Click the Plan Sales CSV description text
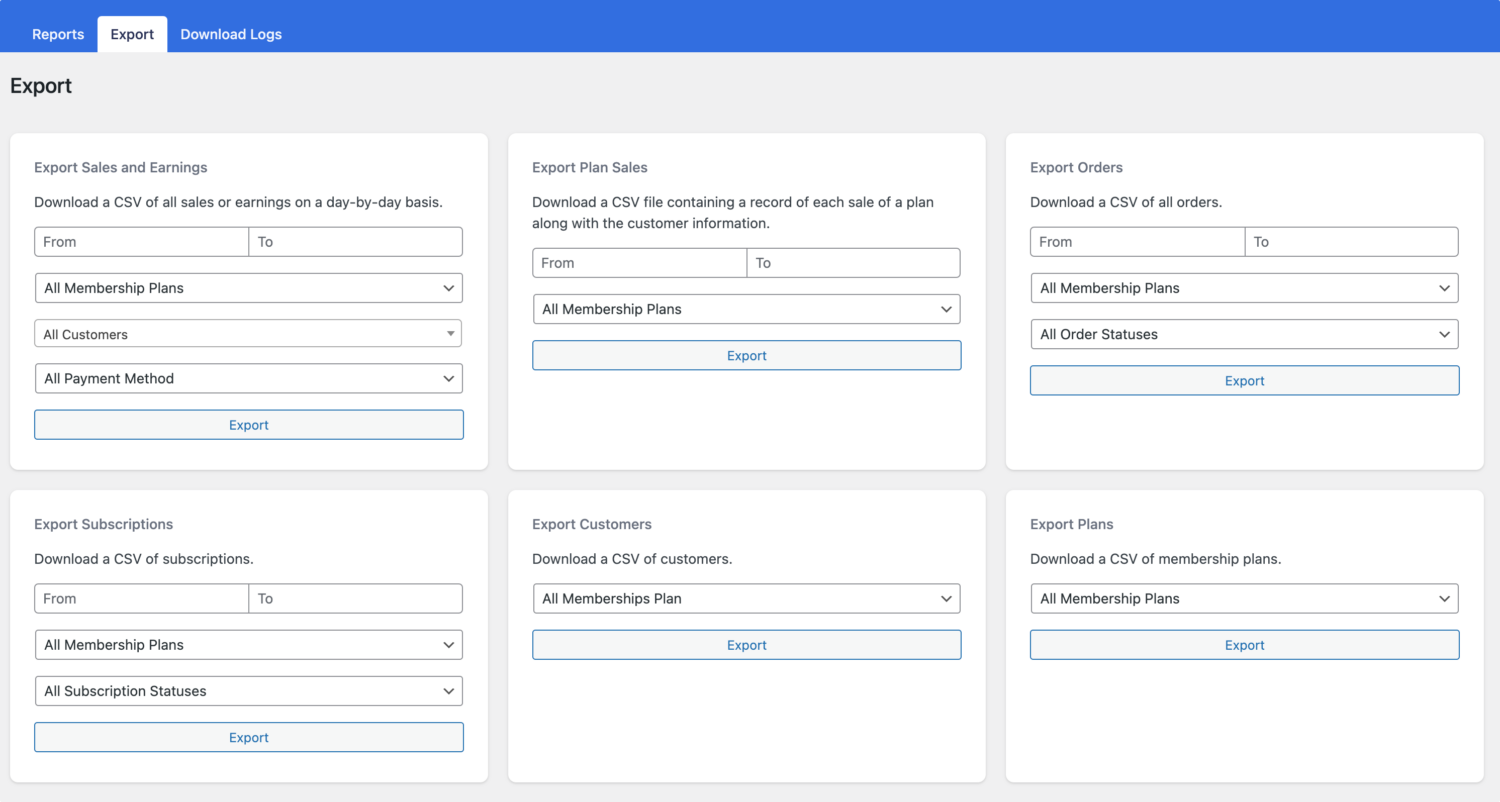The height and width of the screenshot is (802, 1500). [x=733, y=213]
